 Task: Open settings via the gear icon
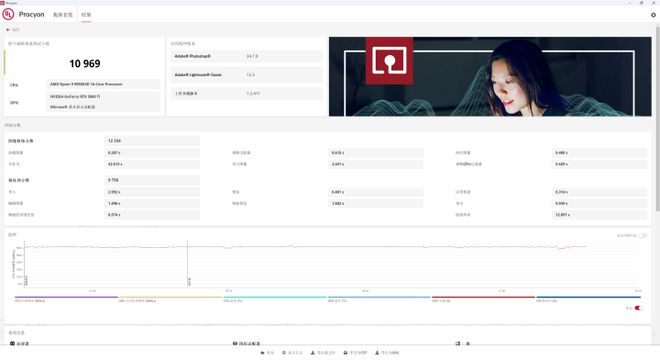tap(653, 15)
